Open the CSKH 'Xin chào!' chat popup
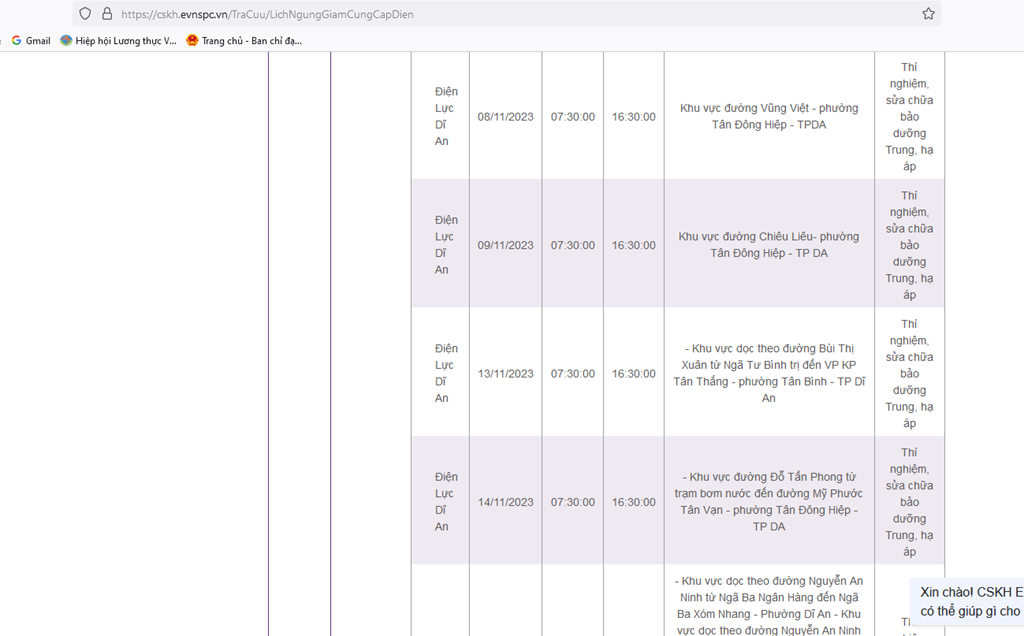The width and height of the screenshot is (1024, 636). coord(970,601)
